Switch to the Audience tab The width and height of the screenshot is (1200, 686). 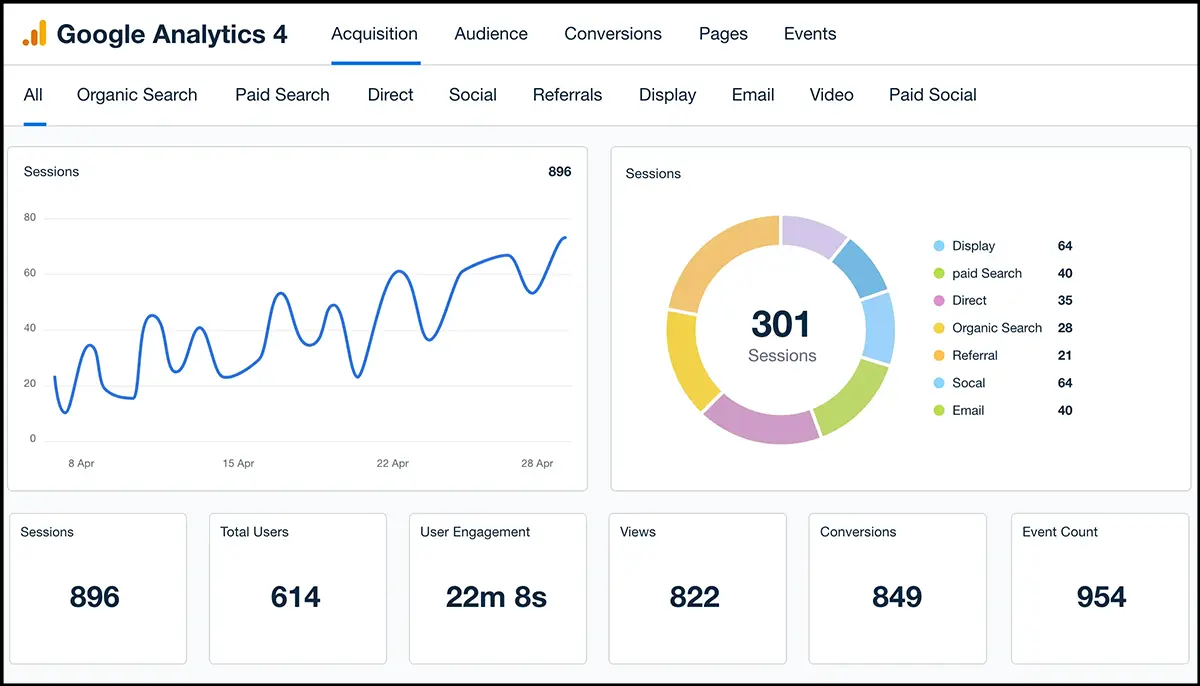point(491,34)
